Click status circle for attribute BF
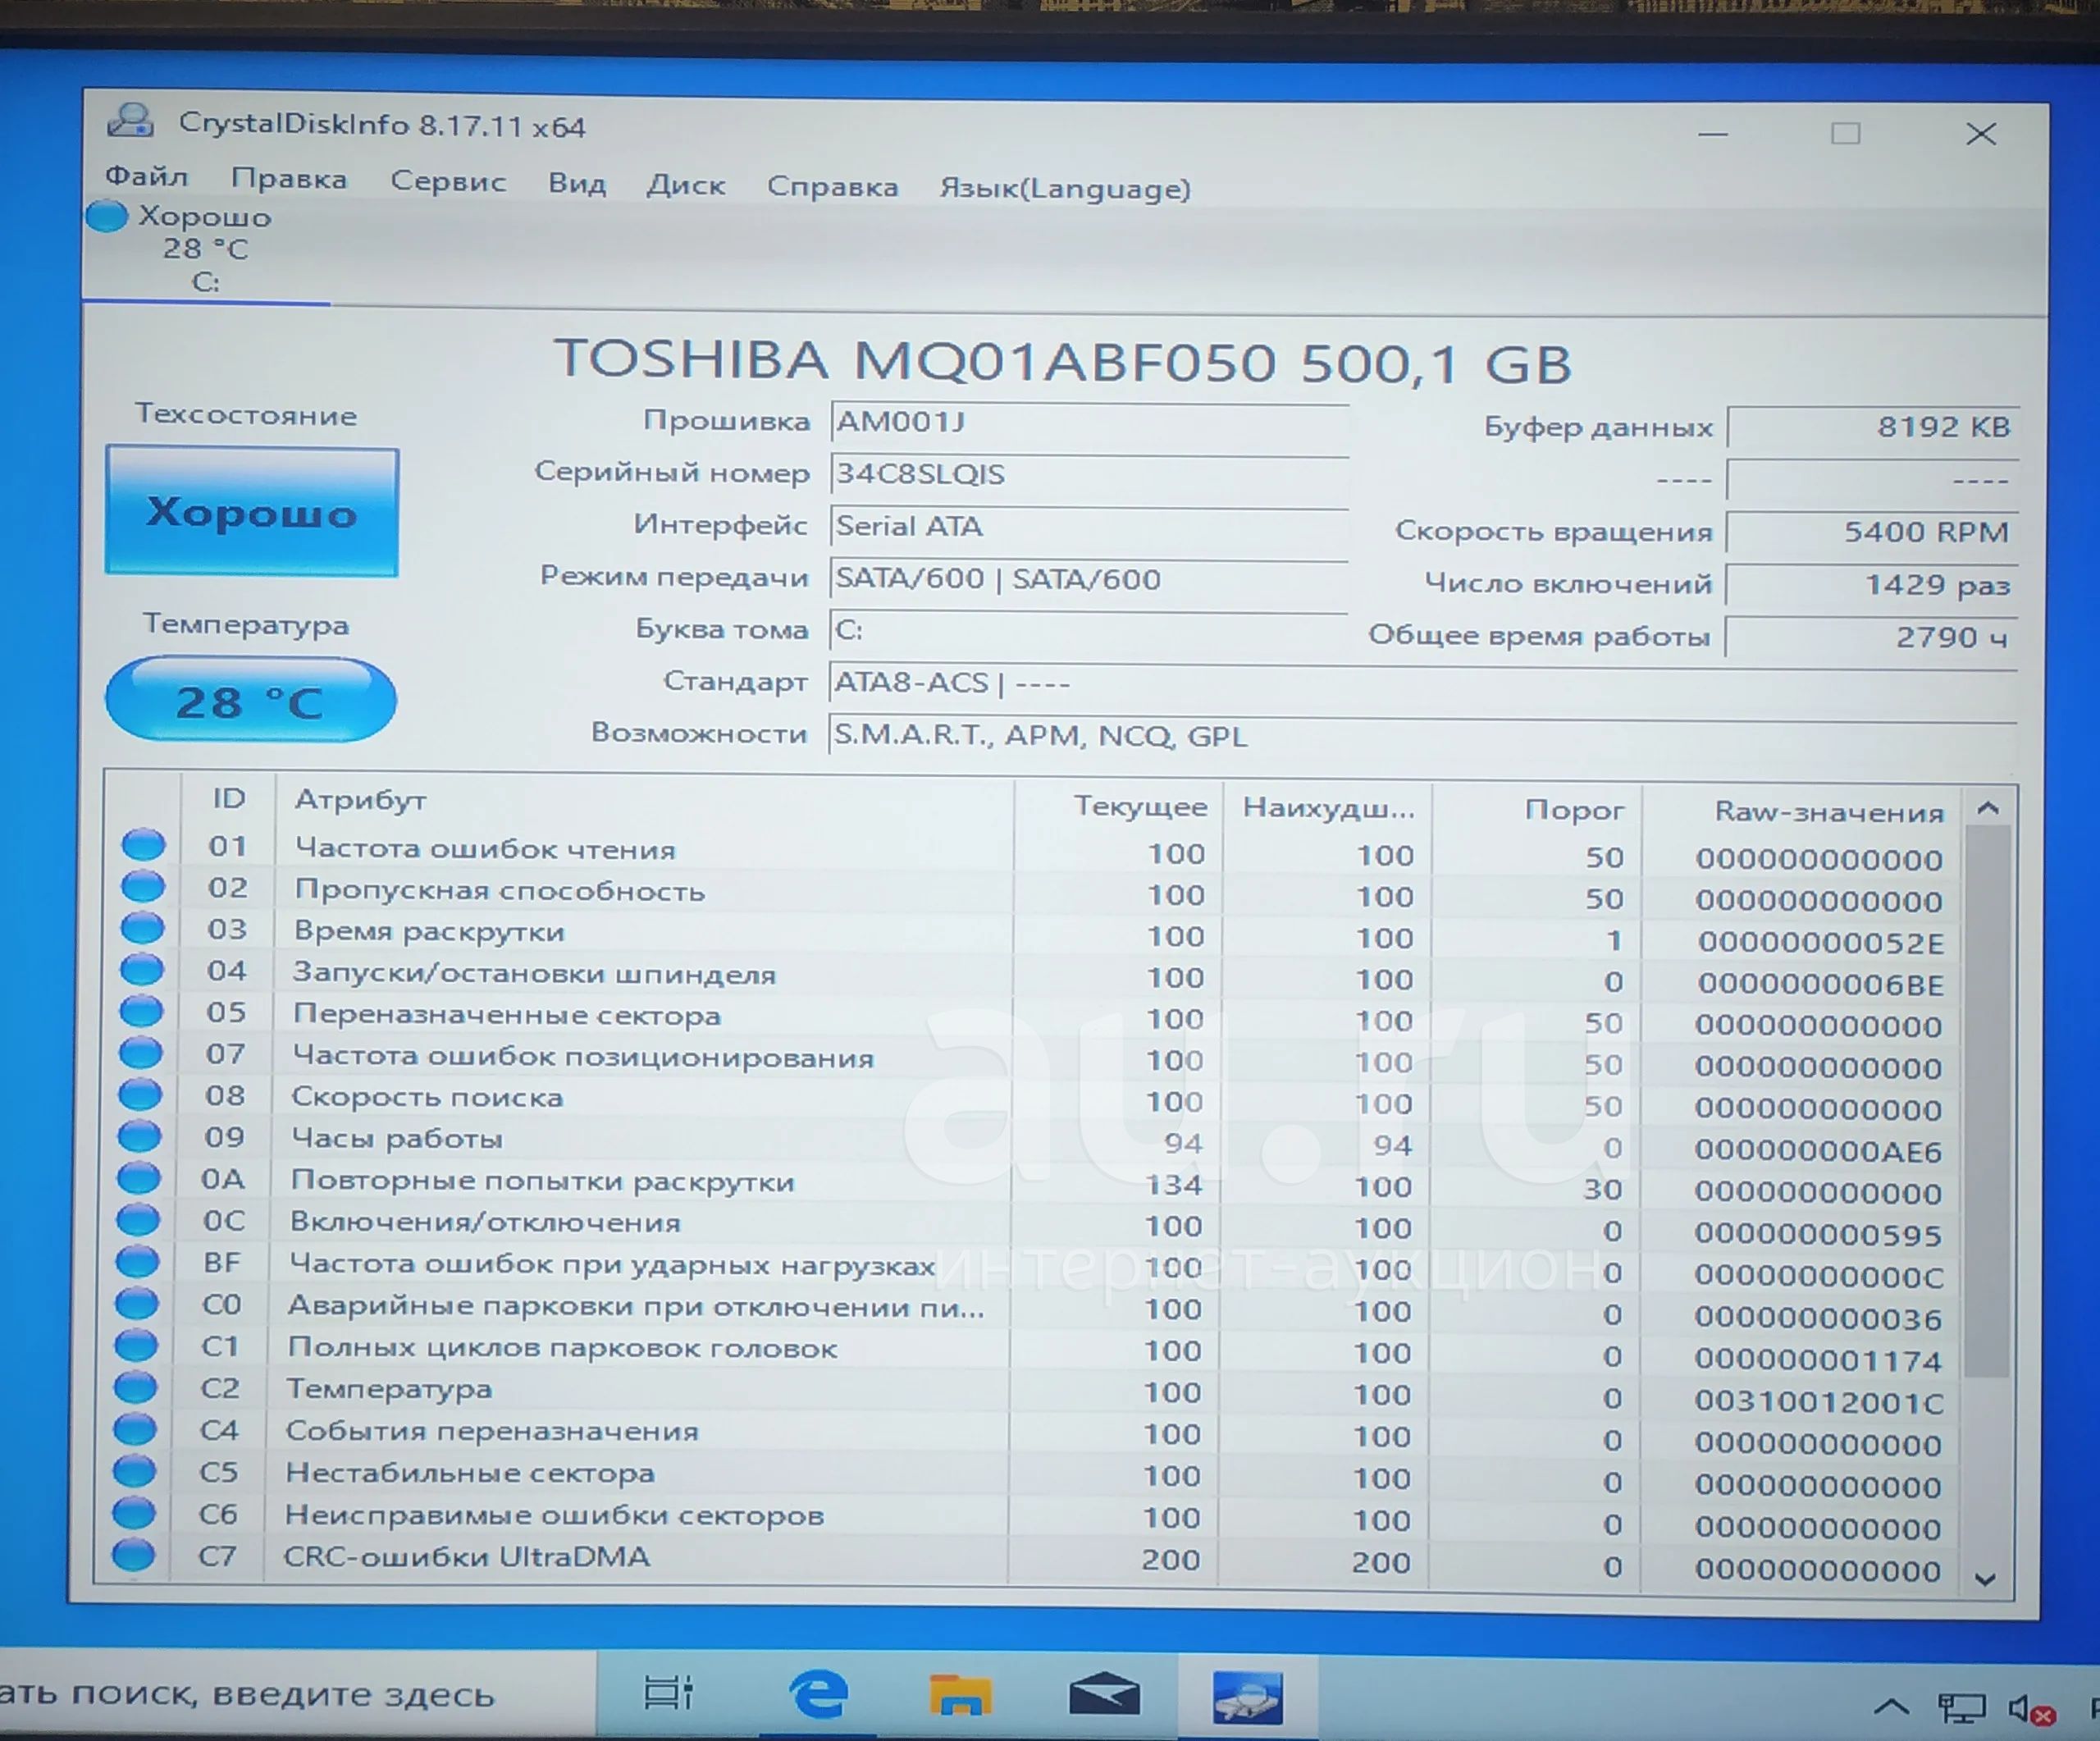 click(138, 1262)
